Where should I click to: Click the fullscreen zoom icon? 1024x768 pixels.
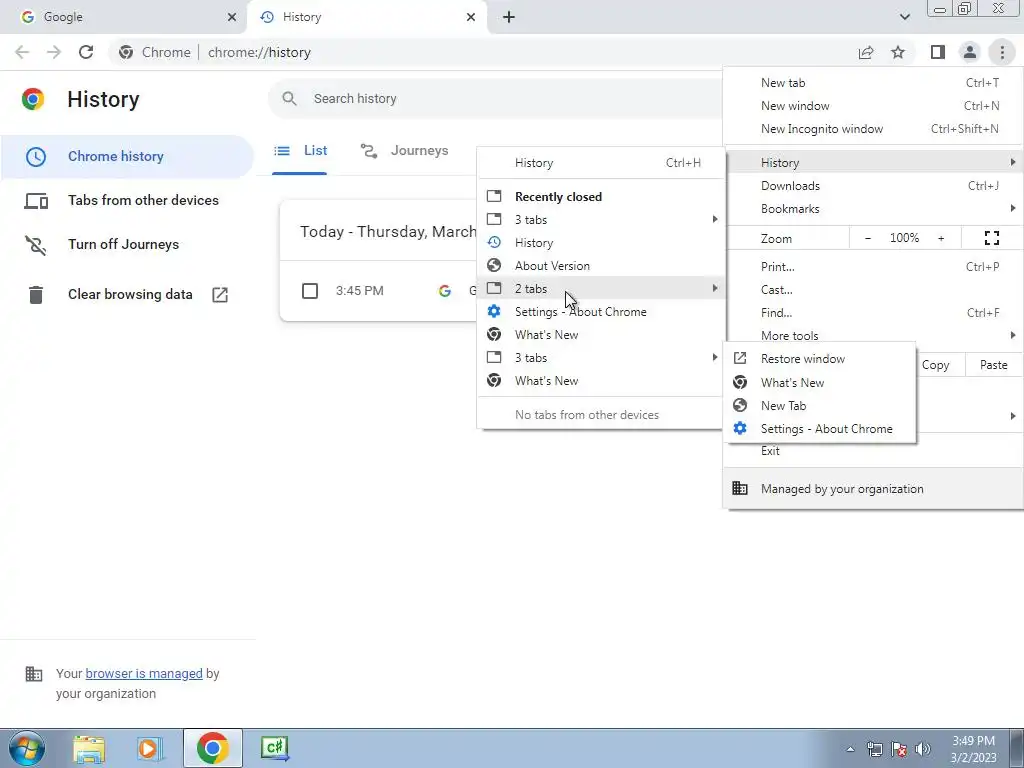991,238
